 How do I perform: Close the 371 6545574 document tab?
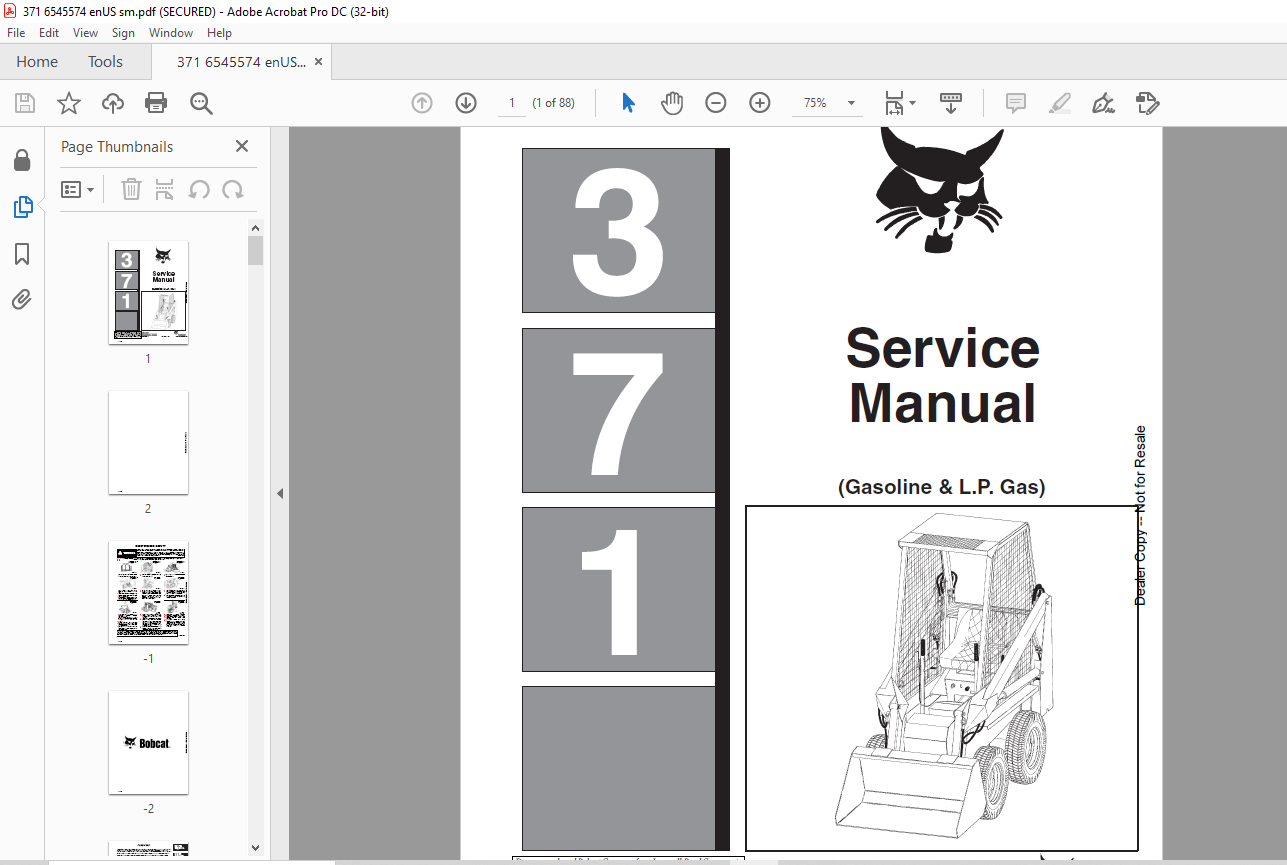pos(318,62)
